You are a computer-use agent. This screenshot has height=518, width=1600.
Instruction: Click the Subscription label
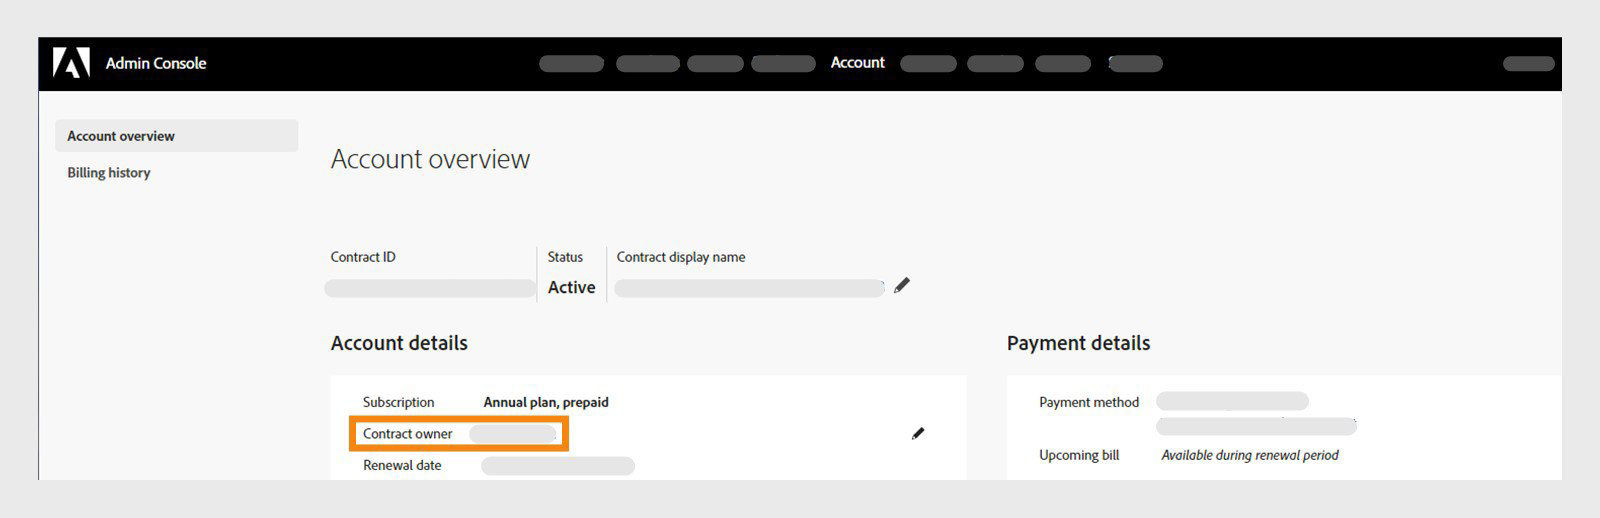[x=399, y=402]
